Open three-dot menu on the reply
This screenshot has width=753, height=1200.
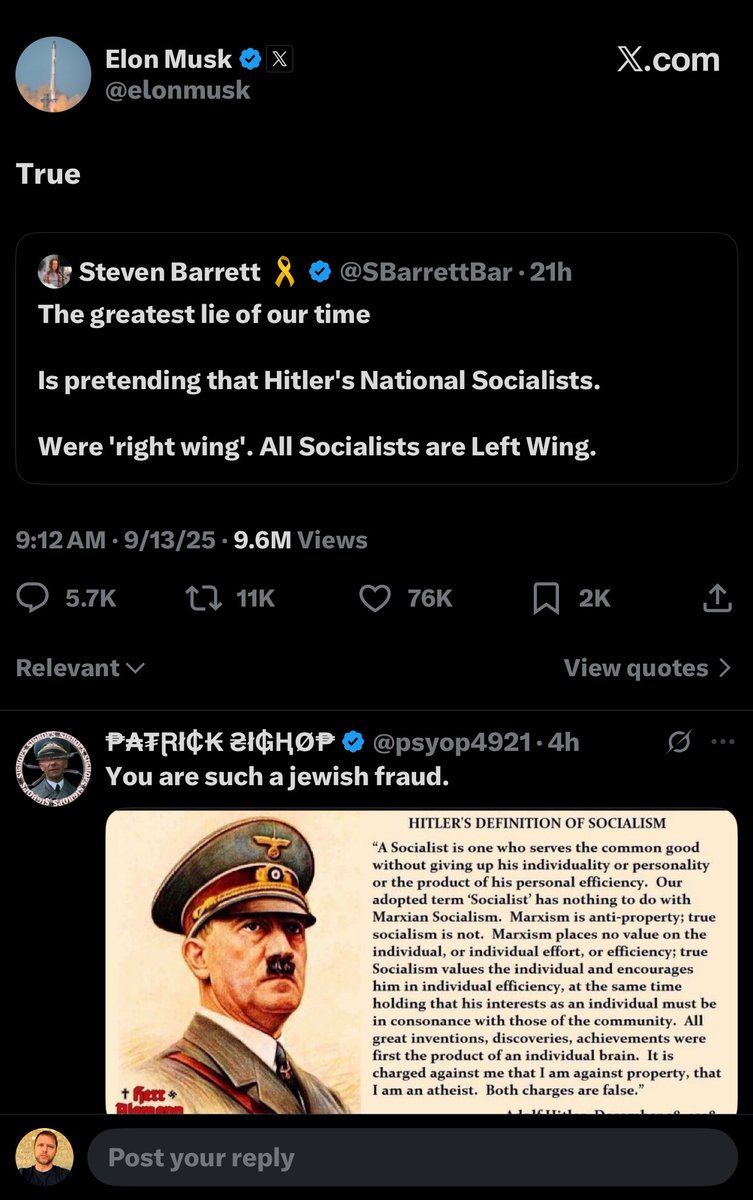pyautogui.click(x=722, y=742)
